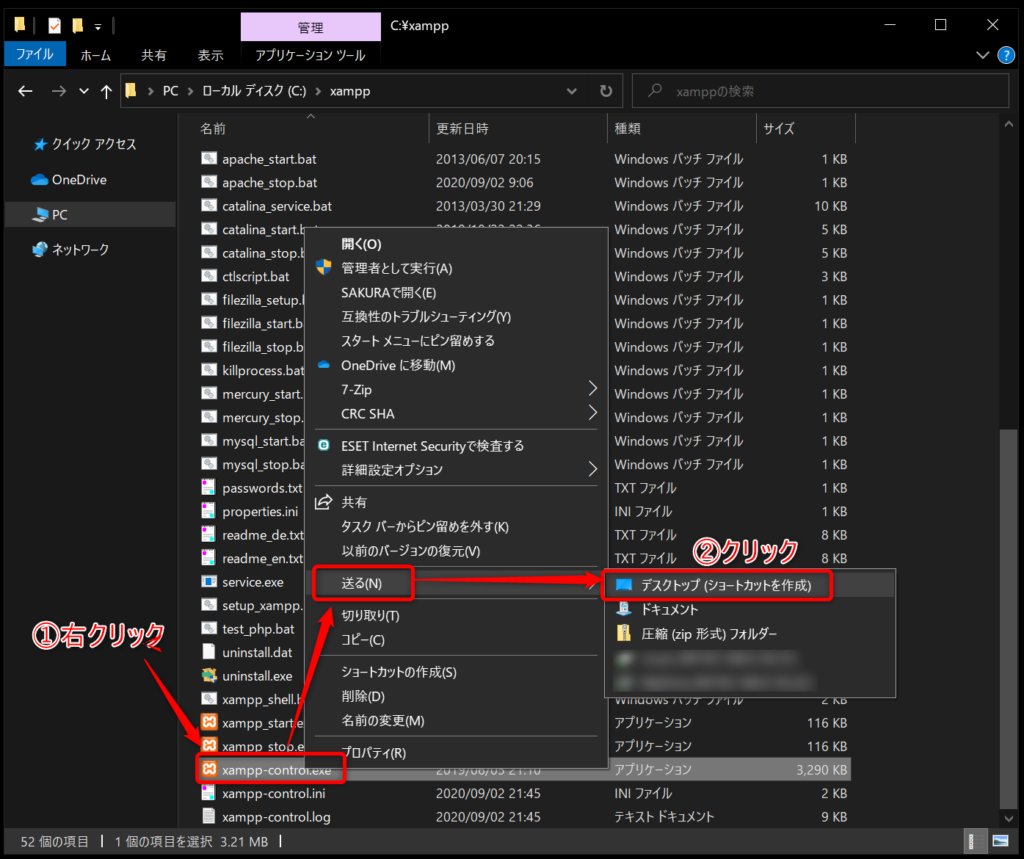
Task: Click the uninstall.exe file icon
Action: (x=209, y=675)
